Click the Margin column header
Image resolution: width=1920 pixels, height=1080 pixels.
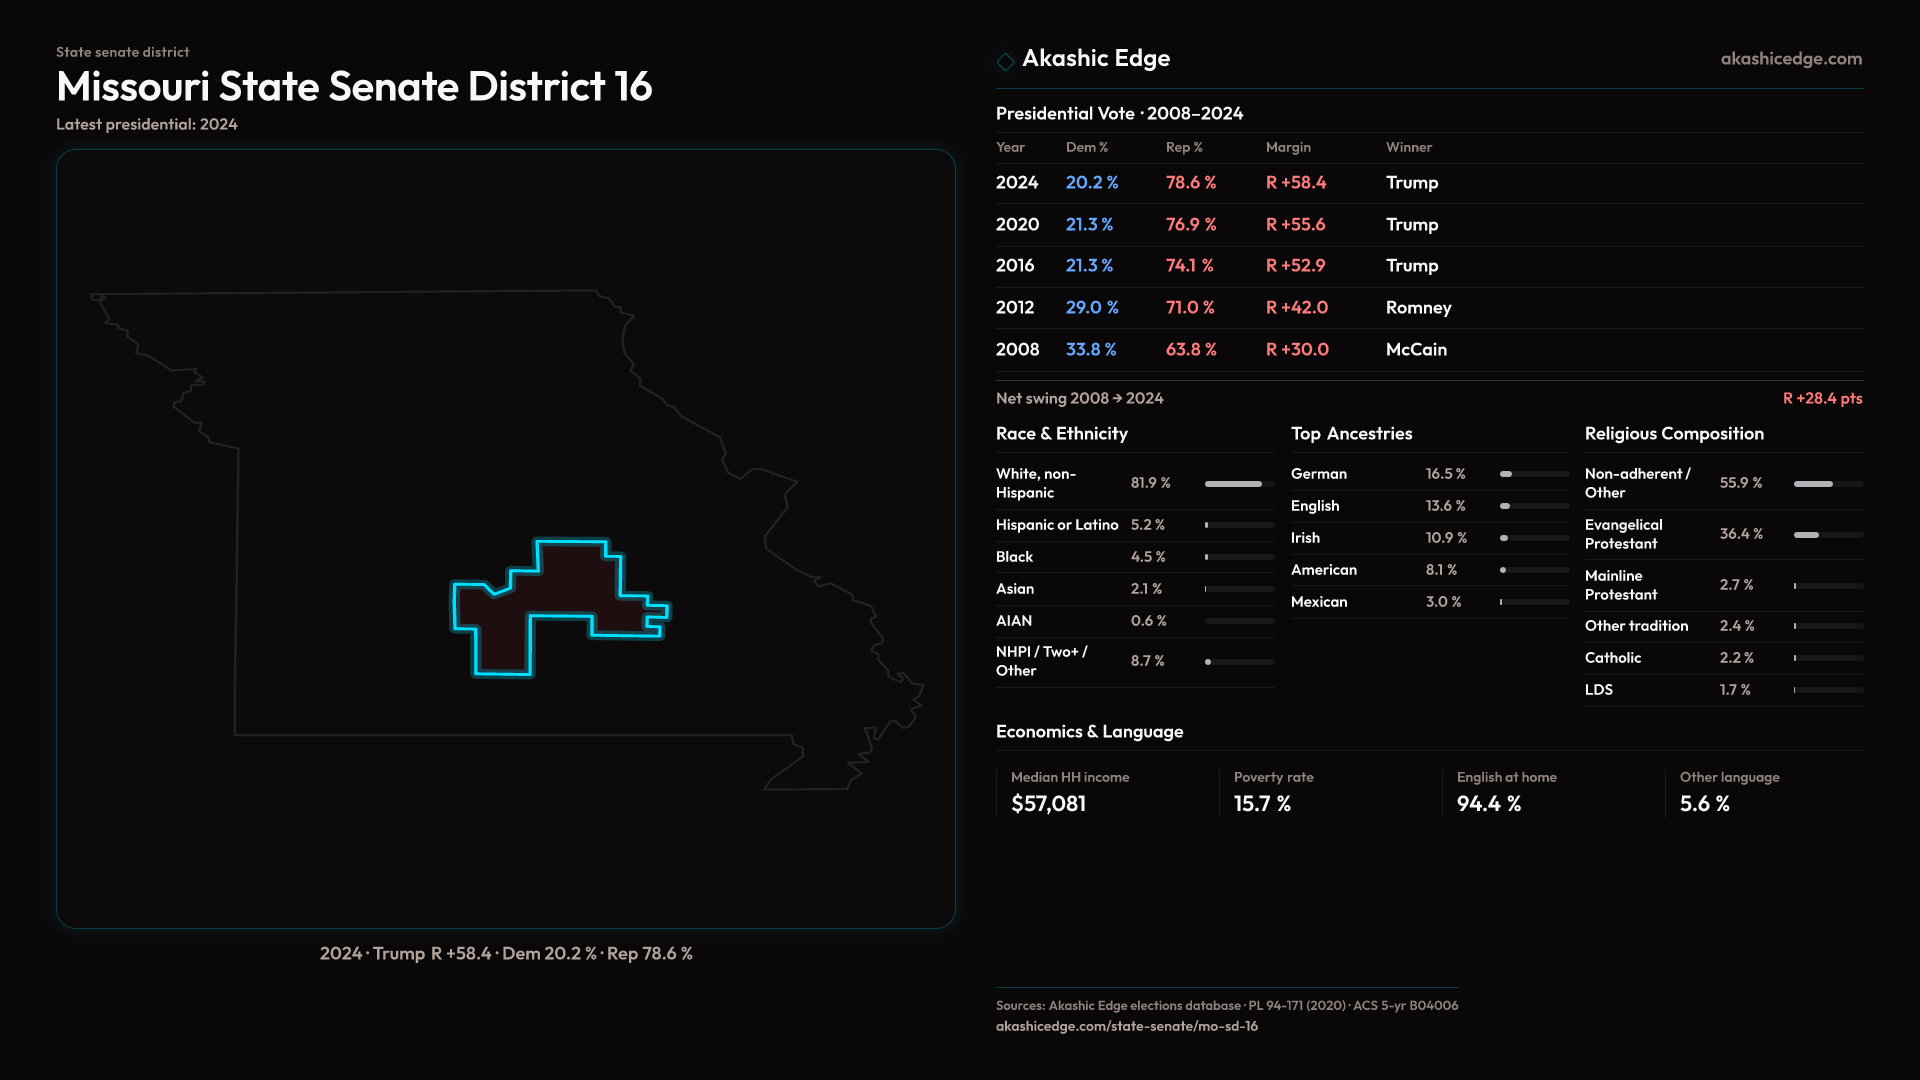click(x=1288, y=147)
